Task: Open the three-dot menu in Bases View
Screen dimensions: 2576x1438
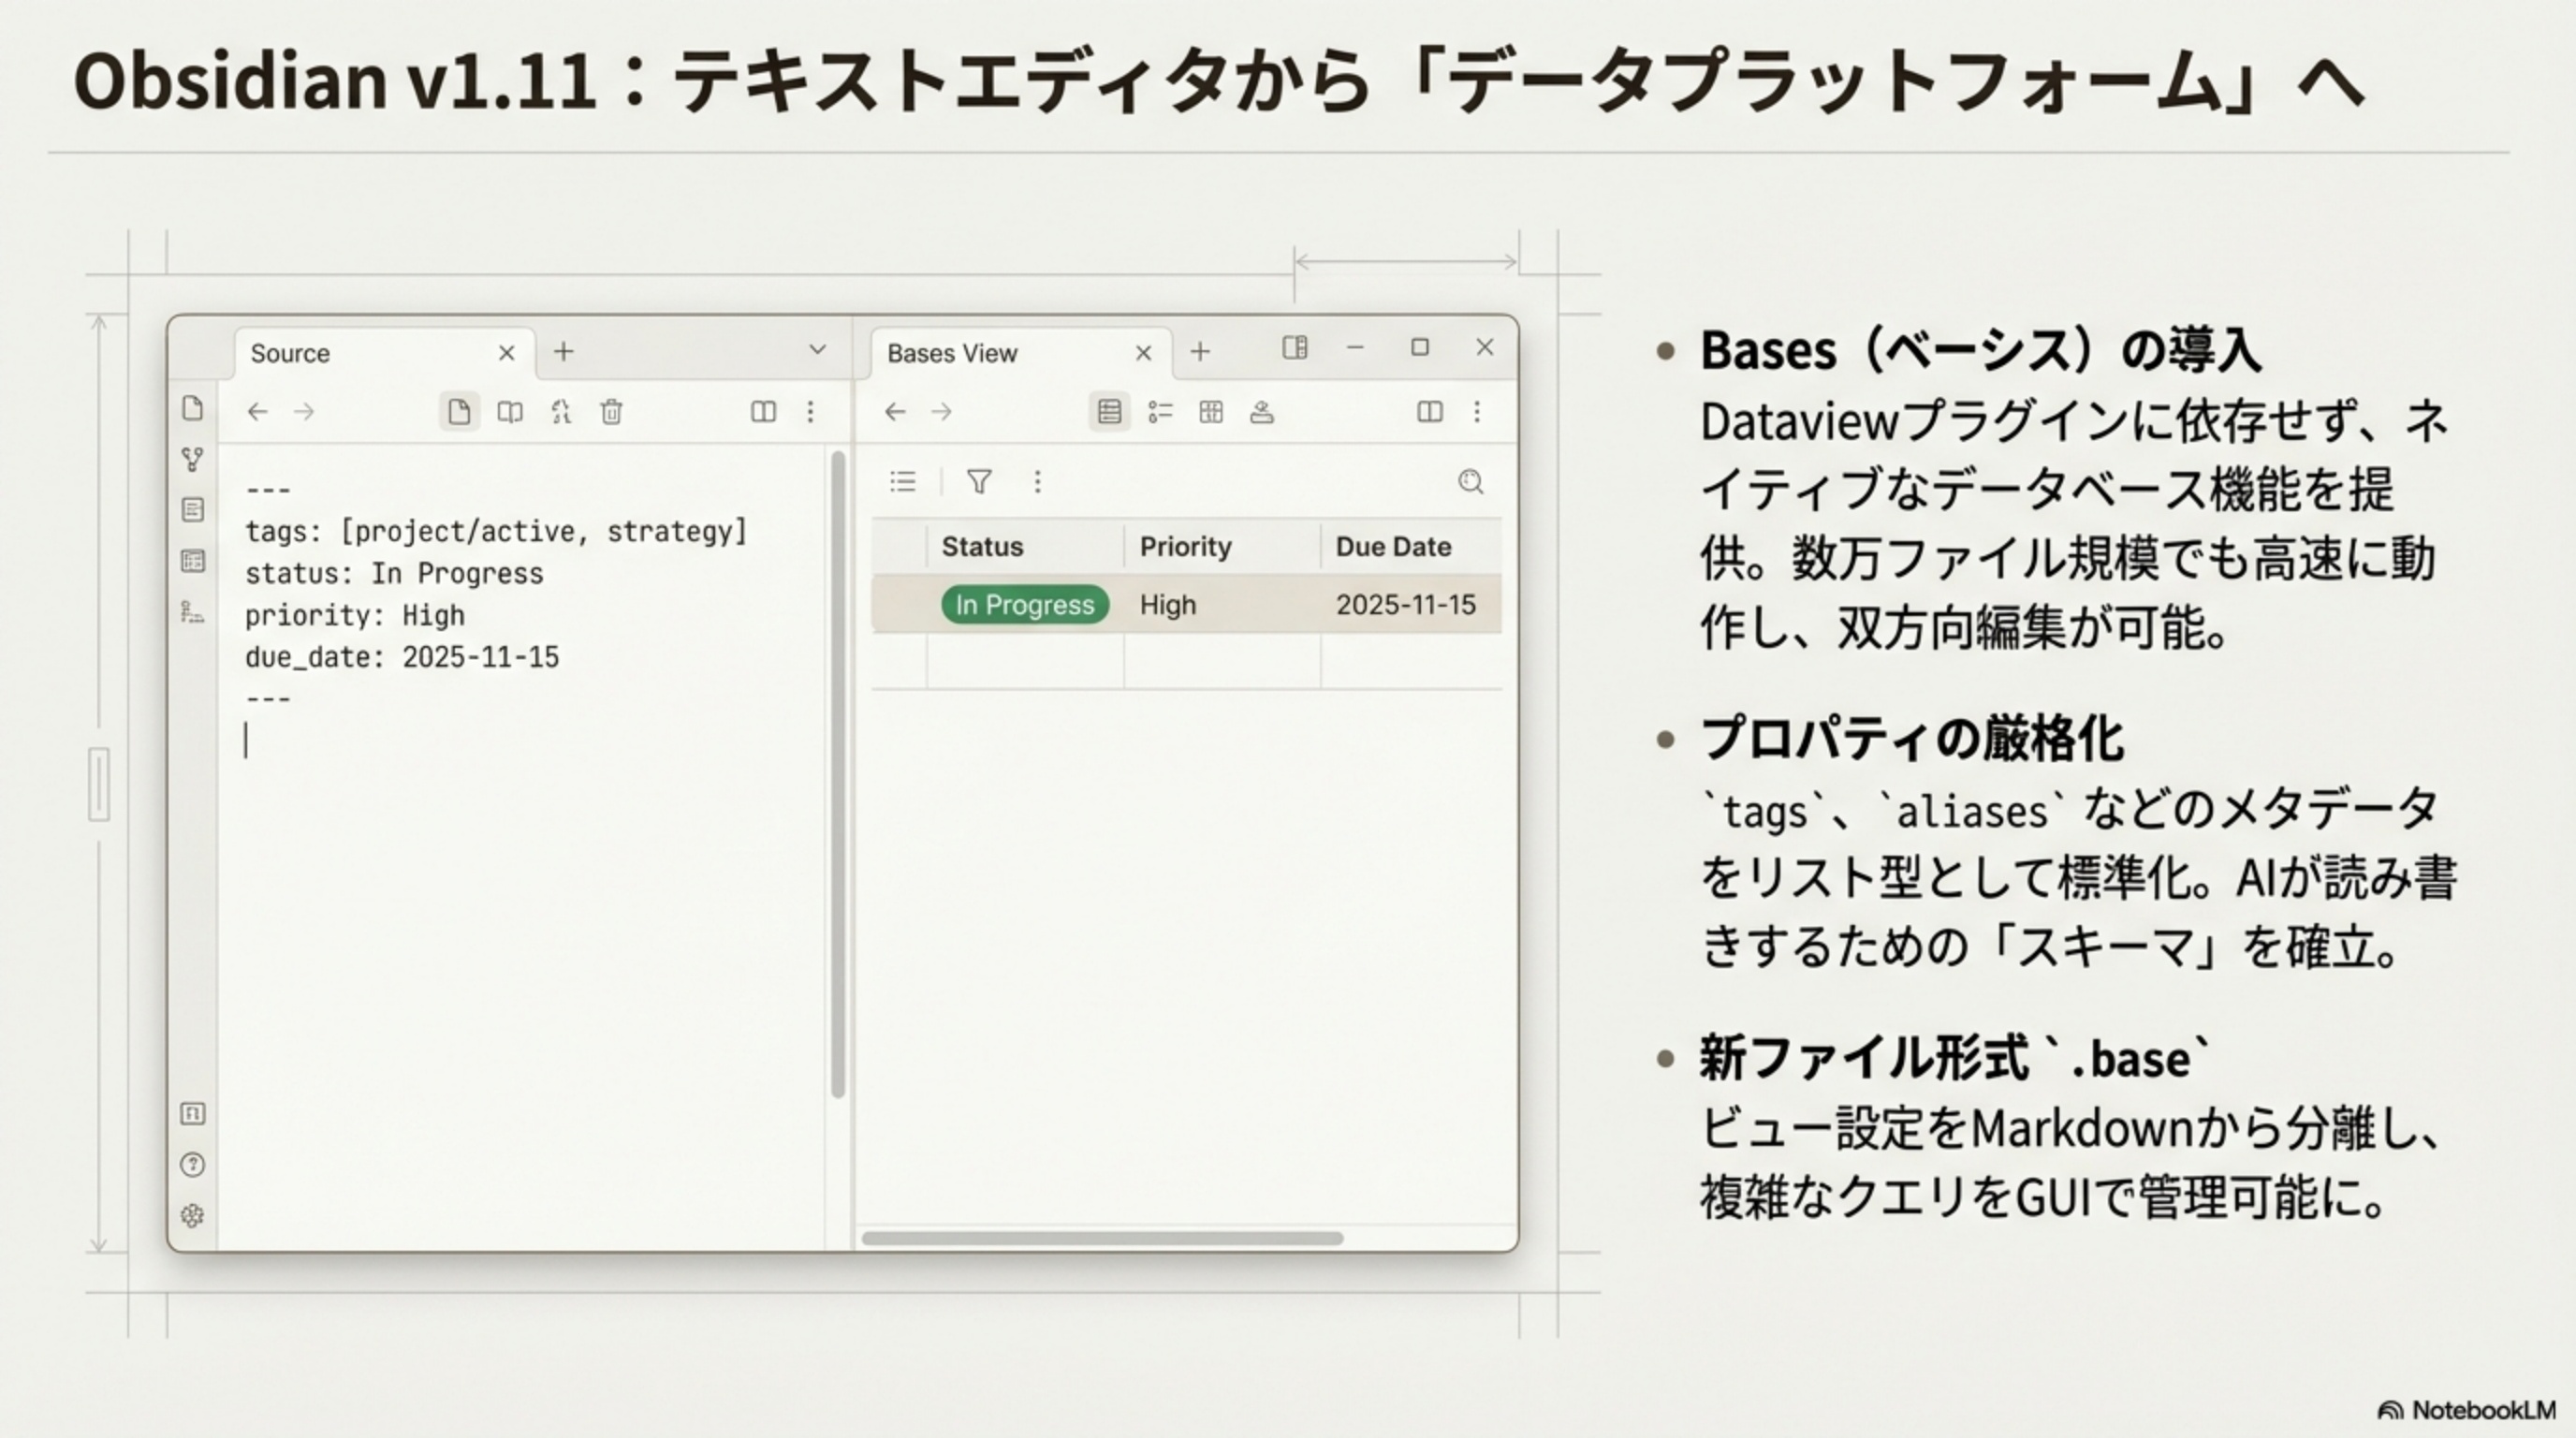Action: click(x=1038, y=483)
